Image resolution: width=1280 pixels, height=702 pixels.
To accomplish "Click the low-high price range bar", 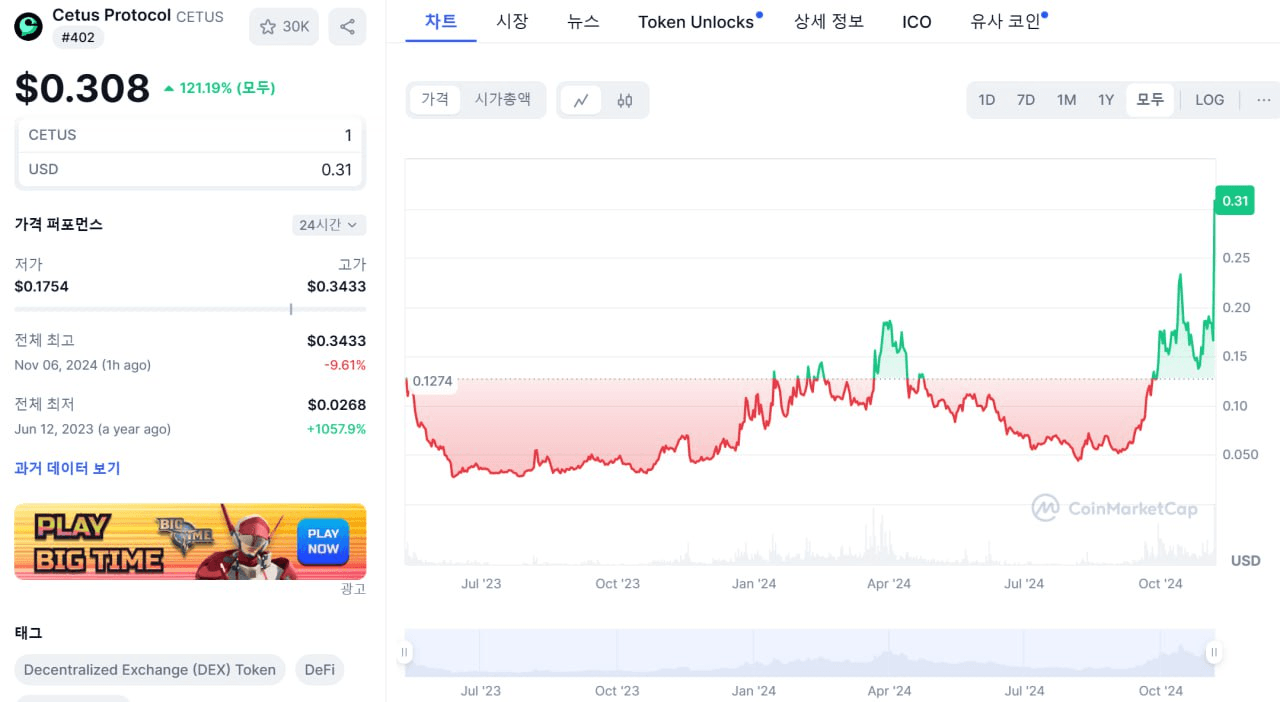I will (190, 309).
